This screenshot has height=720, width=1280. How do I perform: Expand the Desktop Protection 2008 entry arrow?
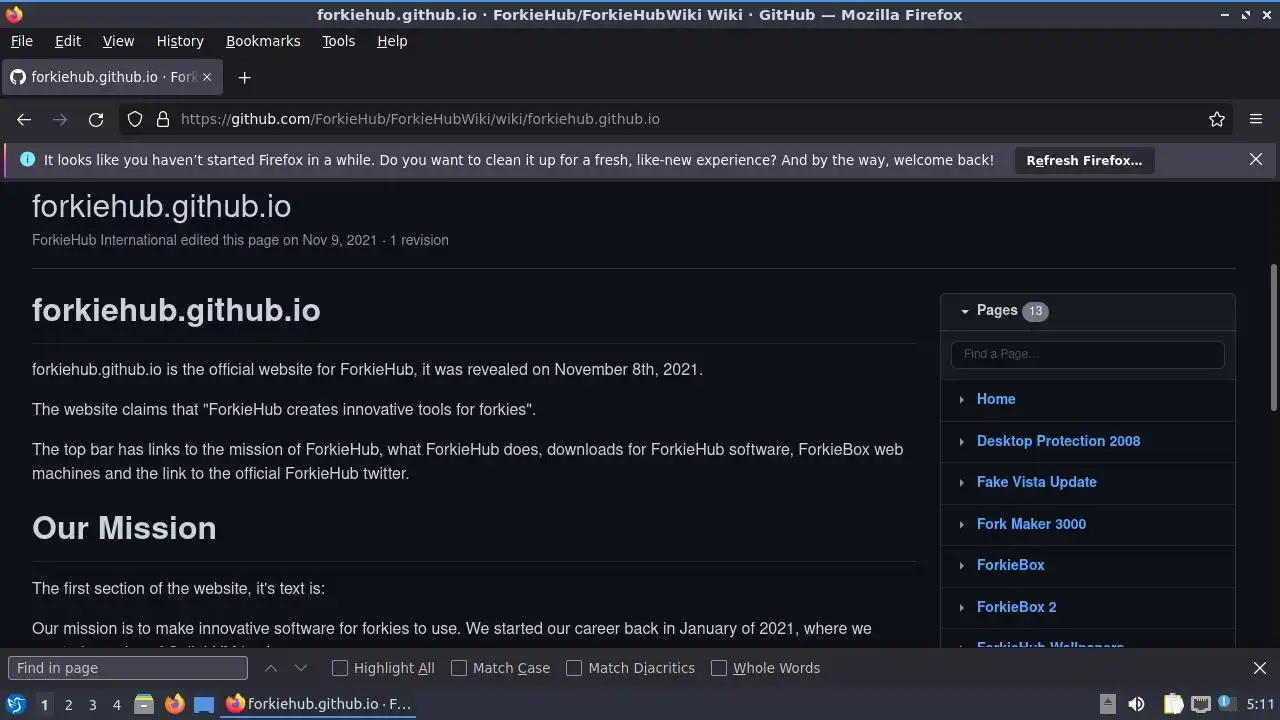(x=962, y=441)
